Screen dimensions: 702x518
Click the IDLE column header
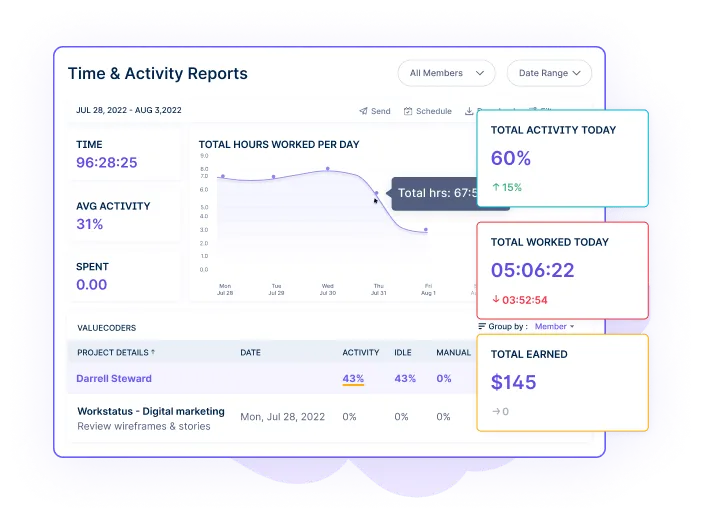(403, 352)
